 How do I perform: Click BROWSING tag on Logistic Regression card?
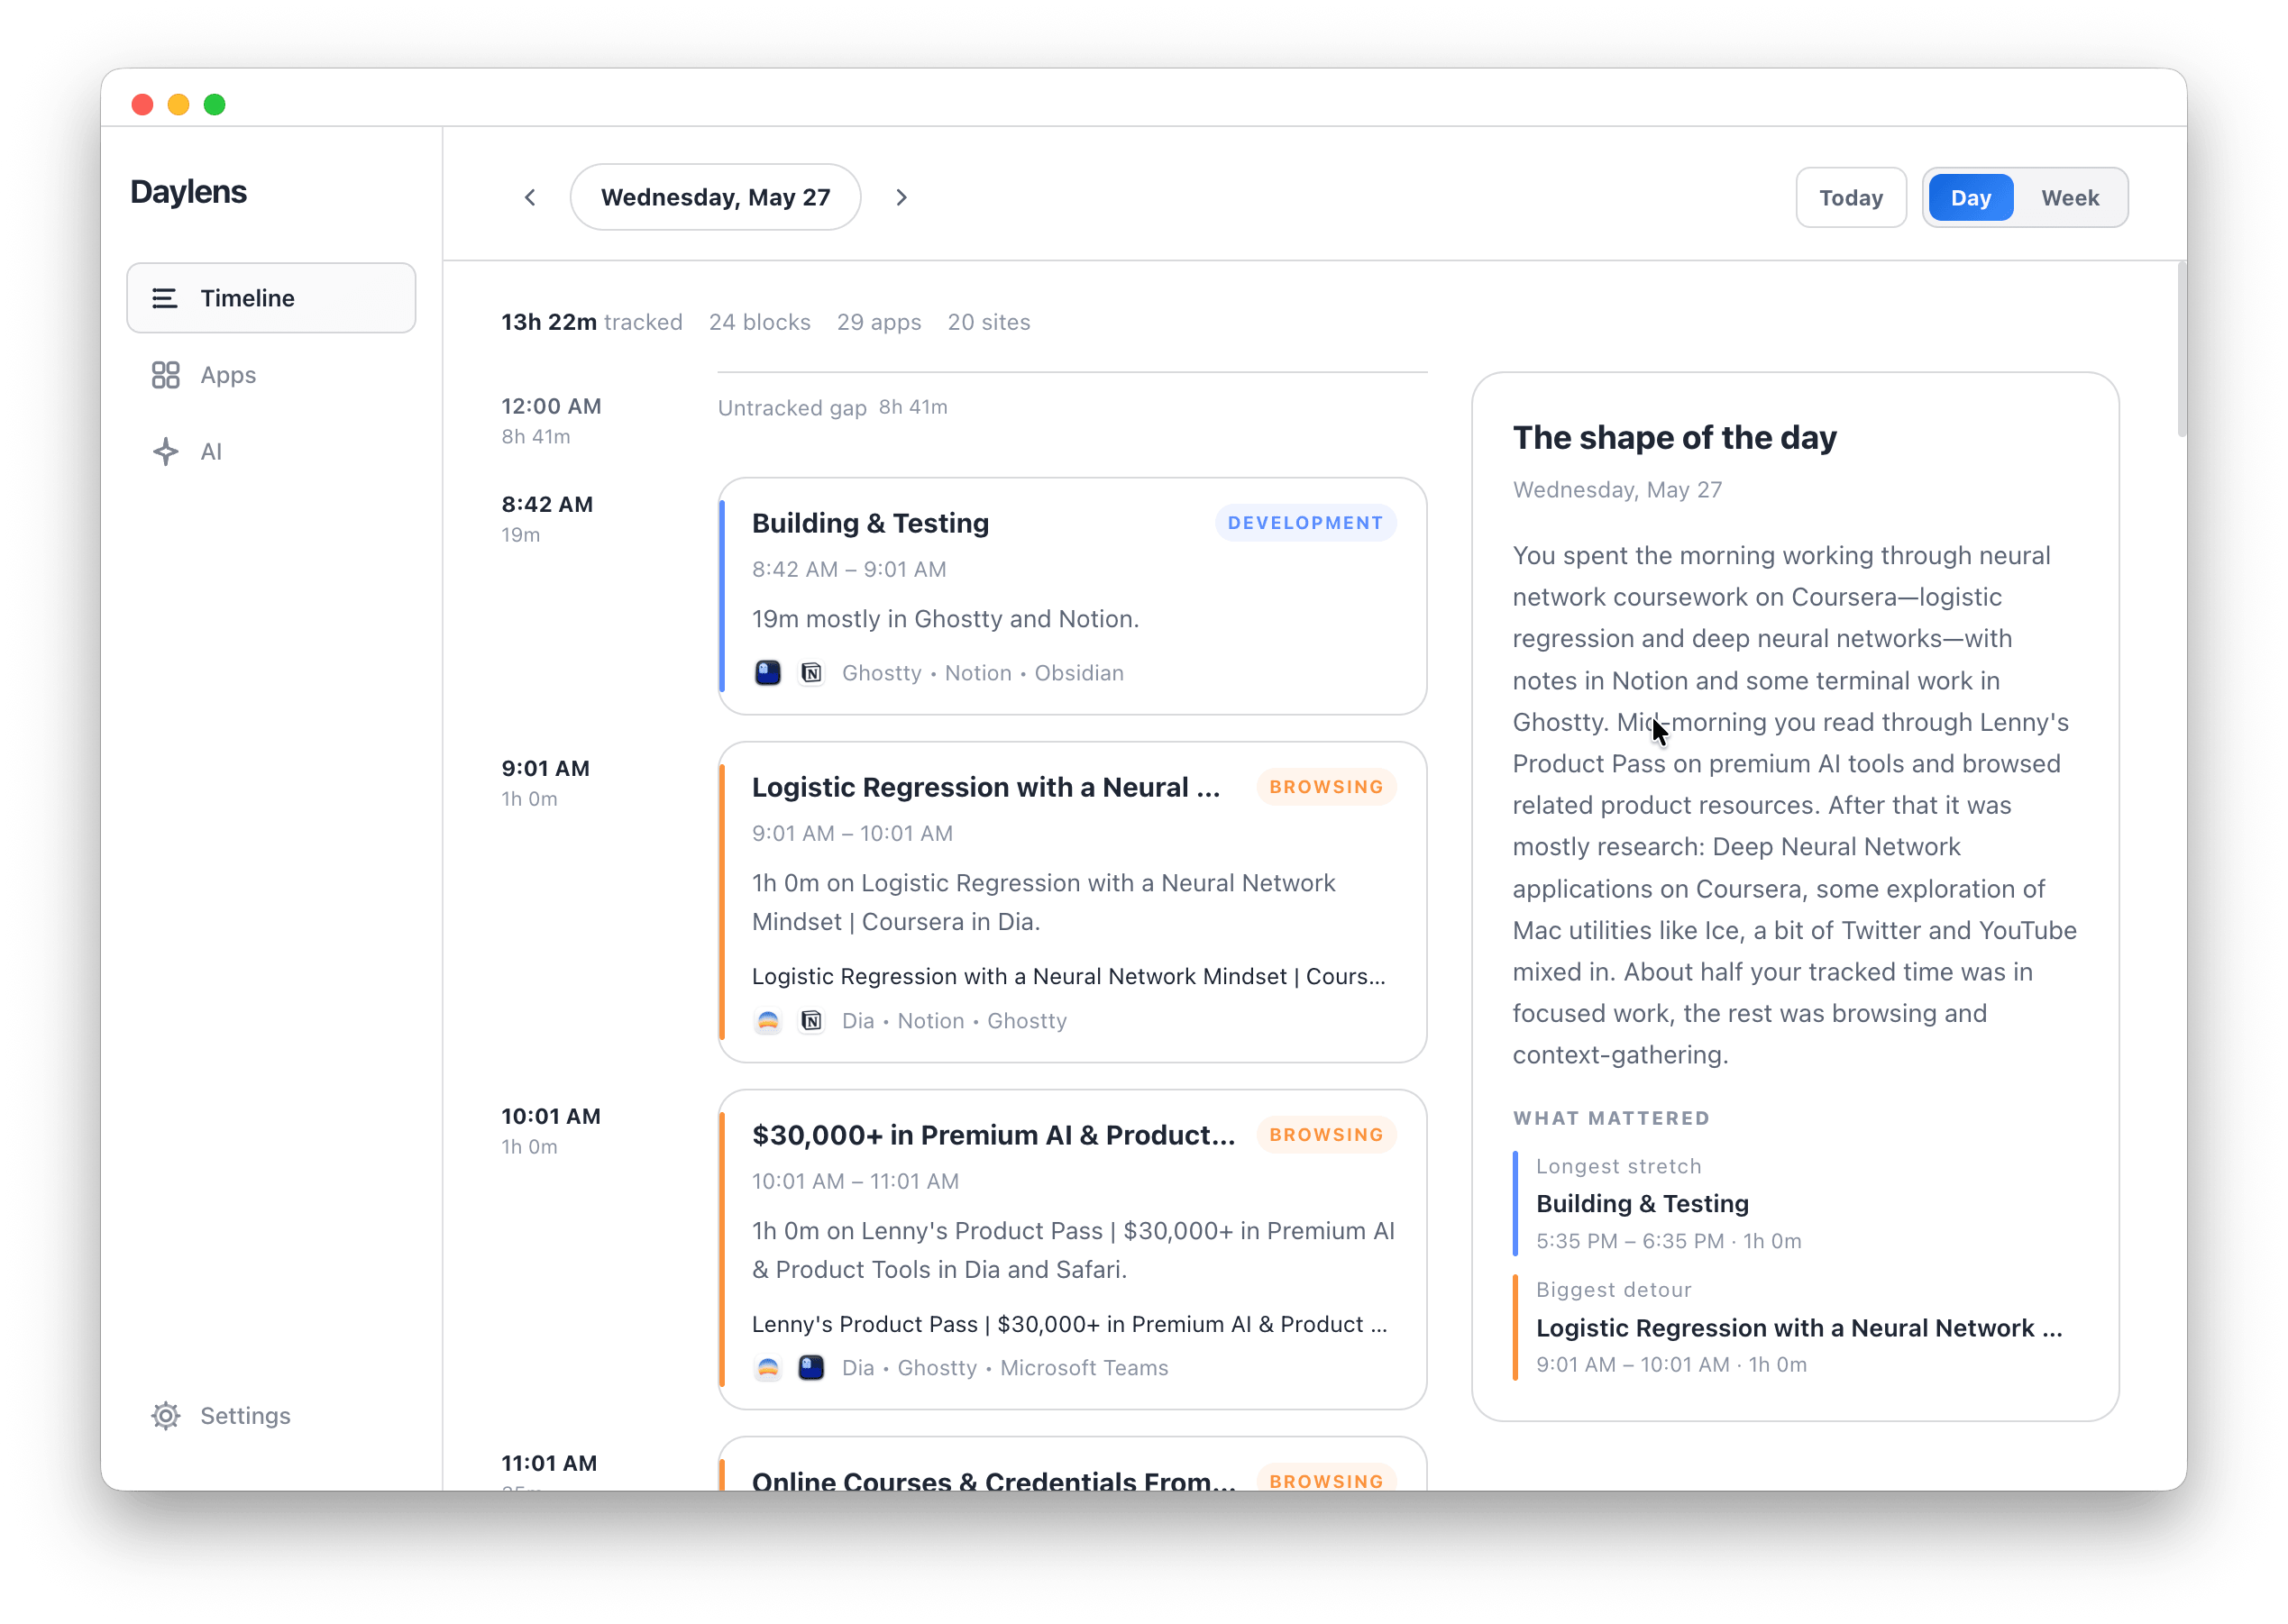click(x=1326, y=787)
